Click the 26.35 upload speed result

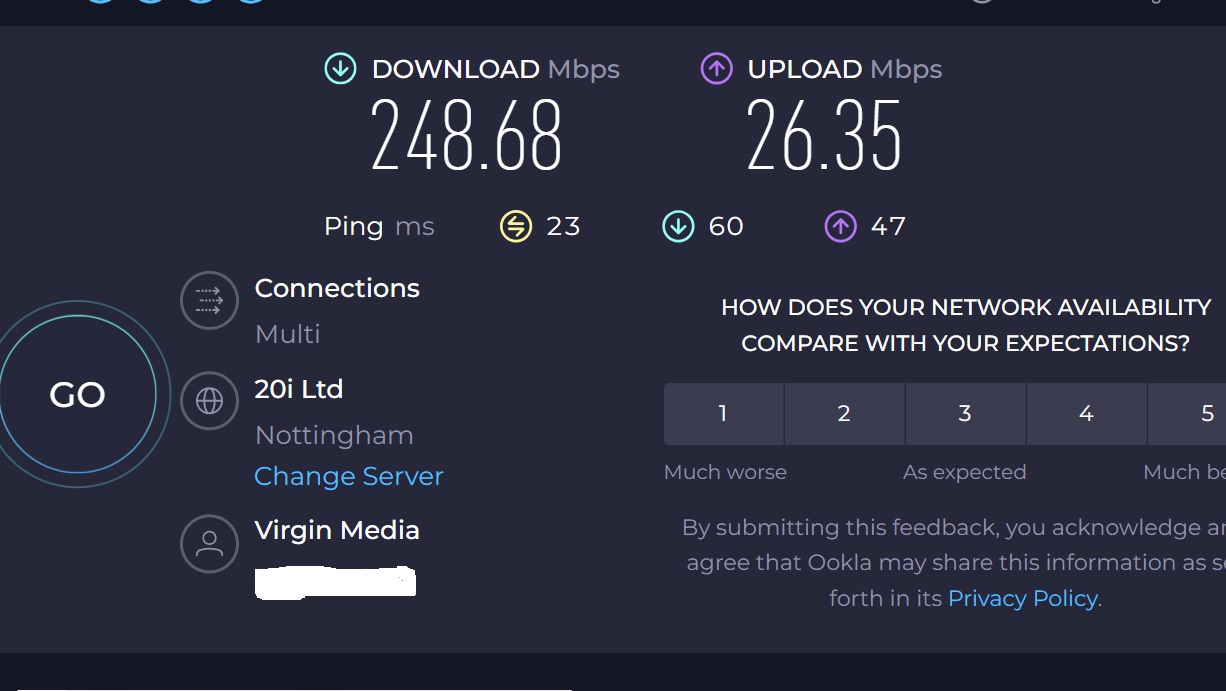pyautogui.click(x=824, y=136)
